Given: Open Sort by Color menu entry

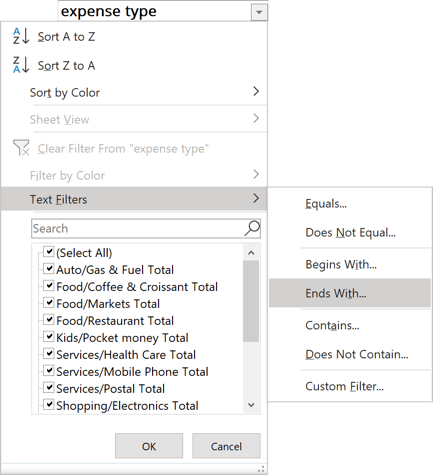Looking at the screenshot, I should click(x=134, y=92).
